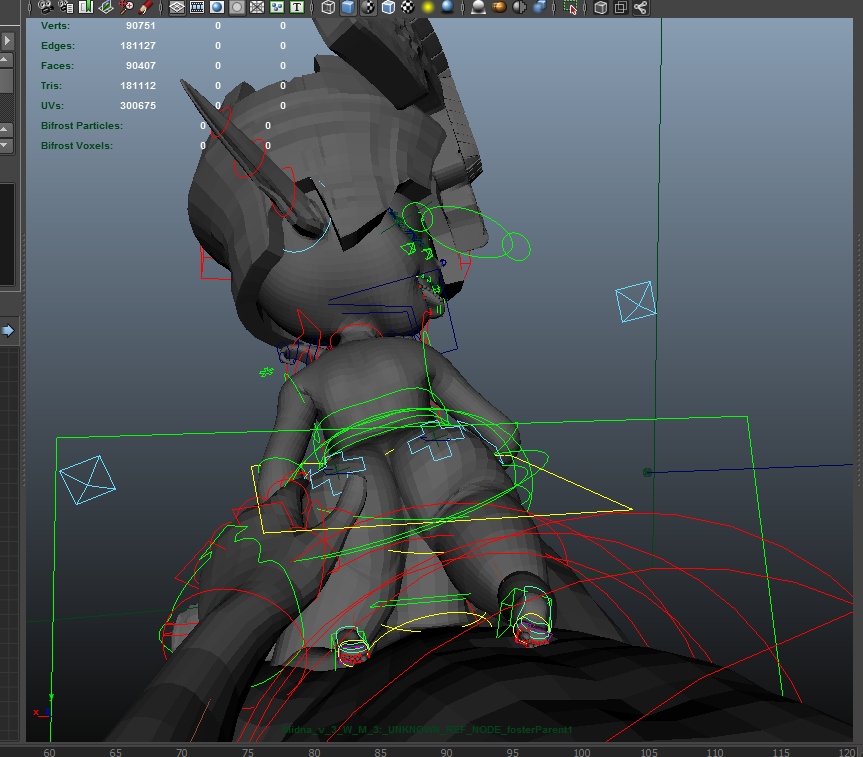Toggle the Field Chart crossed-grid icon
The height and width of the screenshot is (757, 863).
[x=257, y=7]
